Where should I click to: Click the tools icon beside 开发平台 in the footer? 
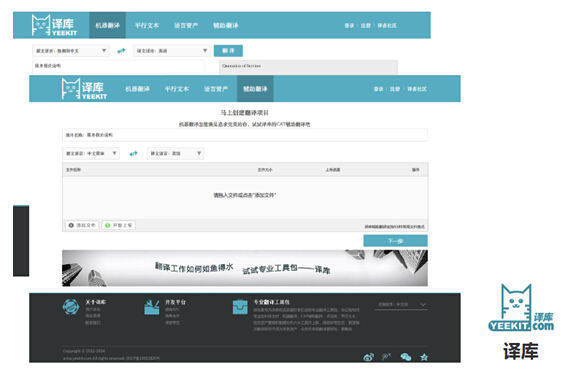[152, 307]
